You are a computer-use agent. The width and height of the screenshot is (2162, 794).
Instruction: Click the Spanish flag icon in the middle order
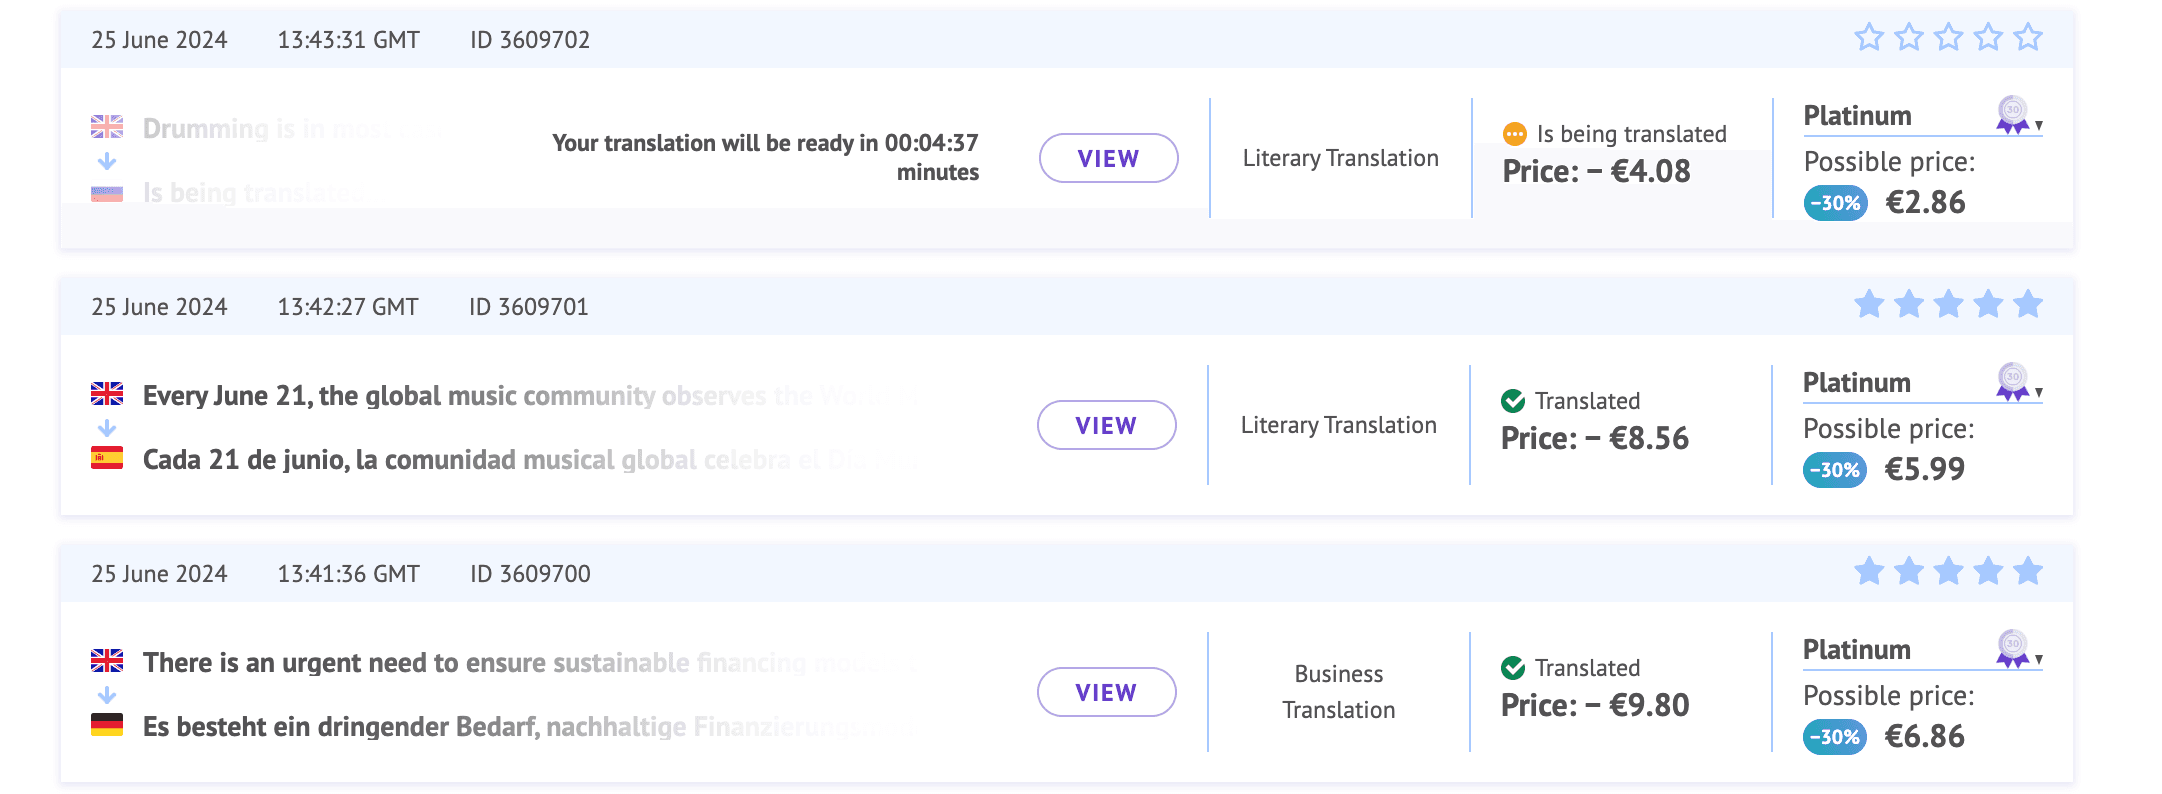(x=107, y=458)
